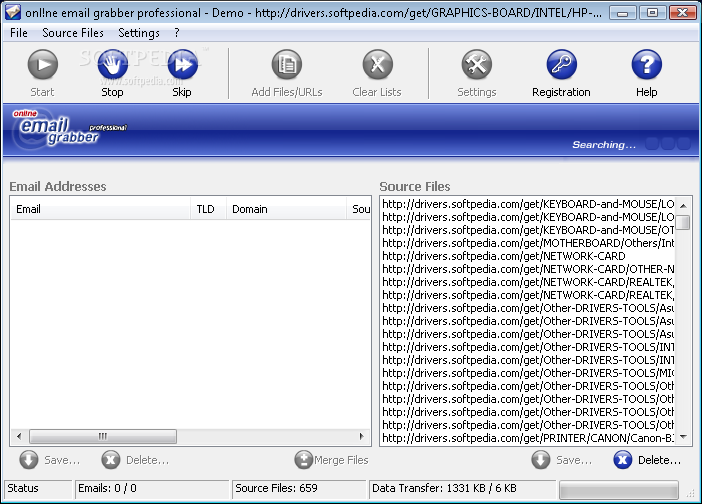Click the Searching... indicator text
This screenshot has width=702, height=504.
pos(604,145)
